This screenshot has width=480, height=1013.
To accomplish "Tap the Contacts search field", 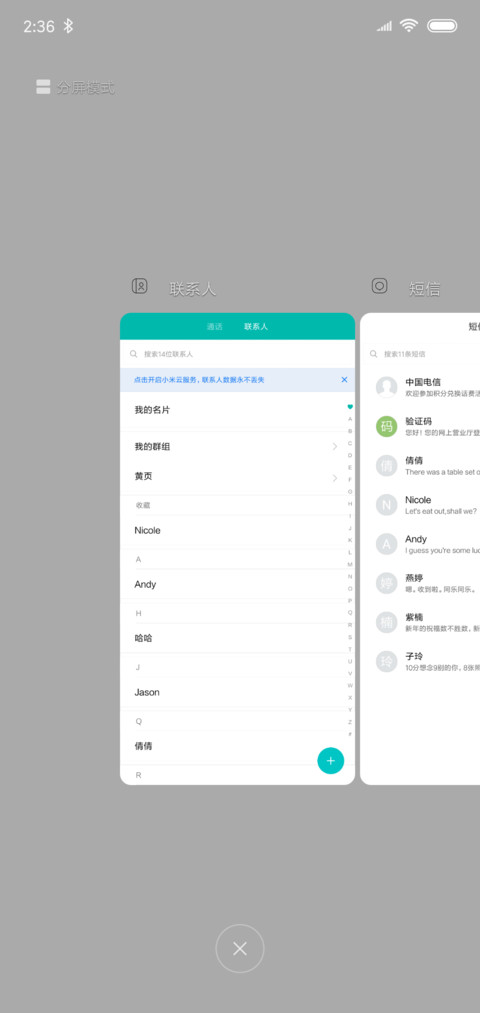I will click(x=237, y=354).
